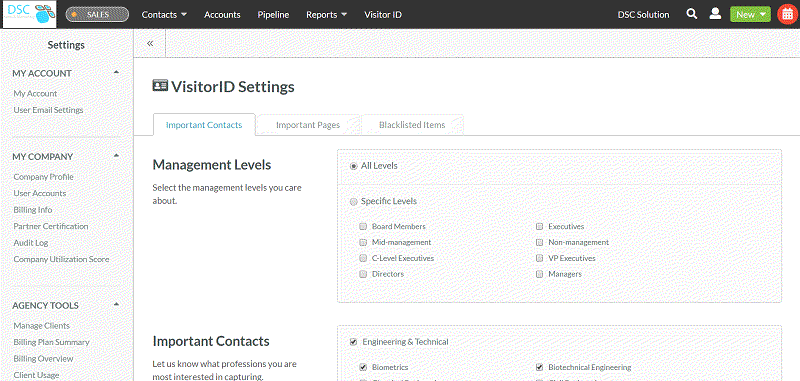Check the Directors checkbox

point(363,274)
